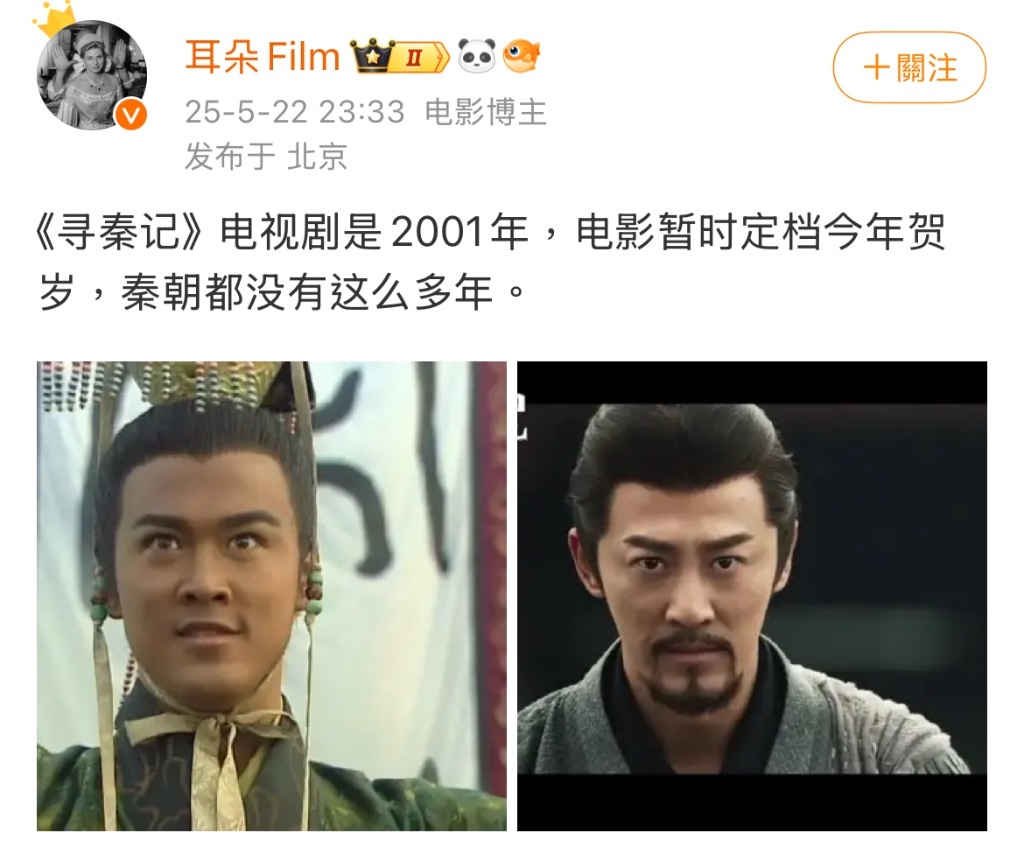This screenshot has width=1024, height=861.
Task: Click the level II tag on badge
Action: pos(413,58)
